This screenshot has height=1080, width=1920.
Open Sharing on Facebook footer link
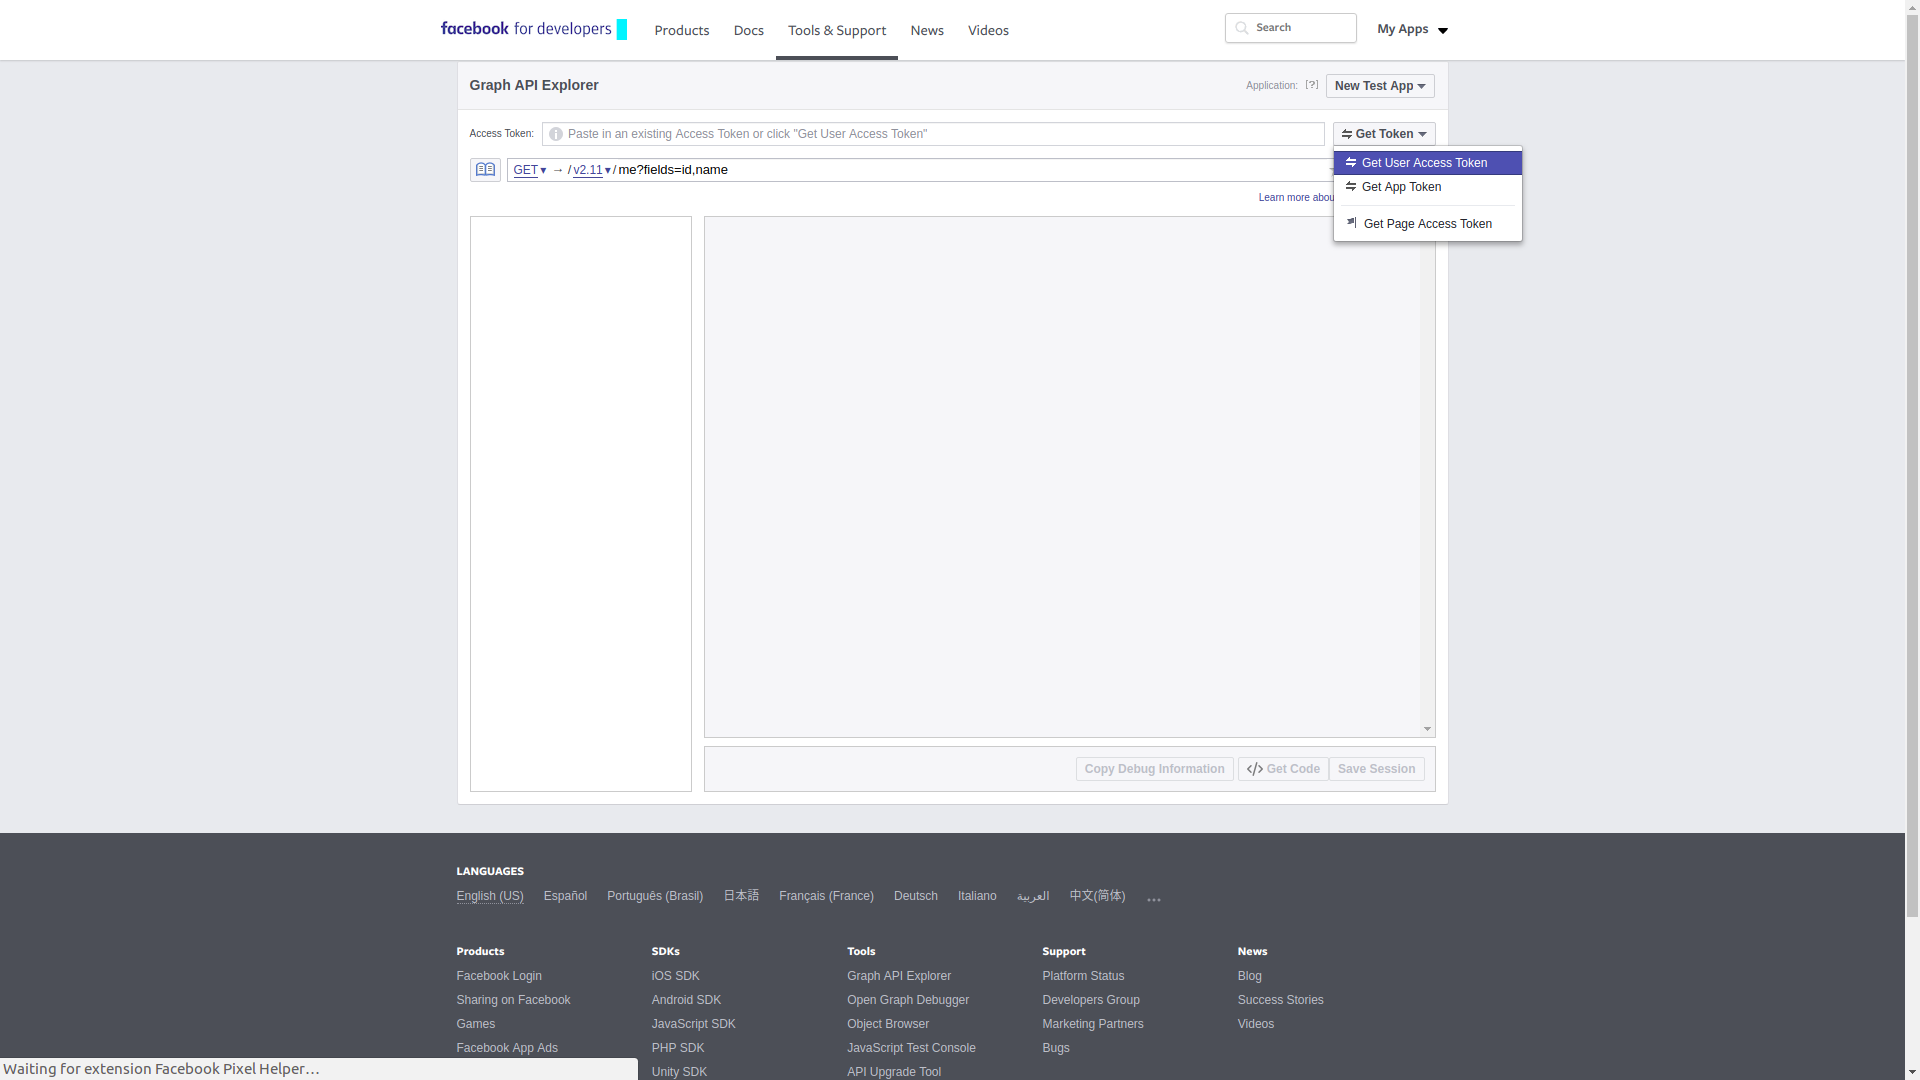[x=513, y=1000]
